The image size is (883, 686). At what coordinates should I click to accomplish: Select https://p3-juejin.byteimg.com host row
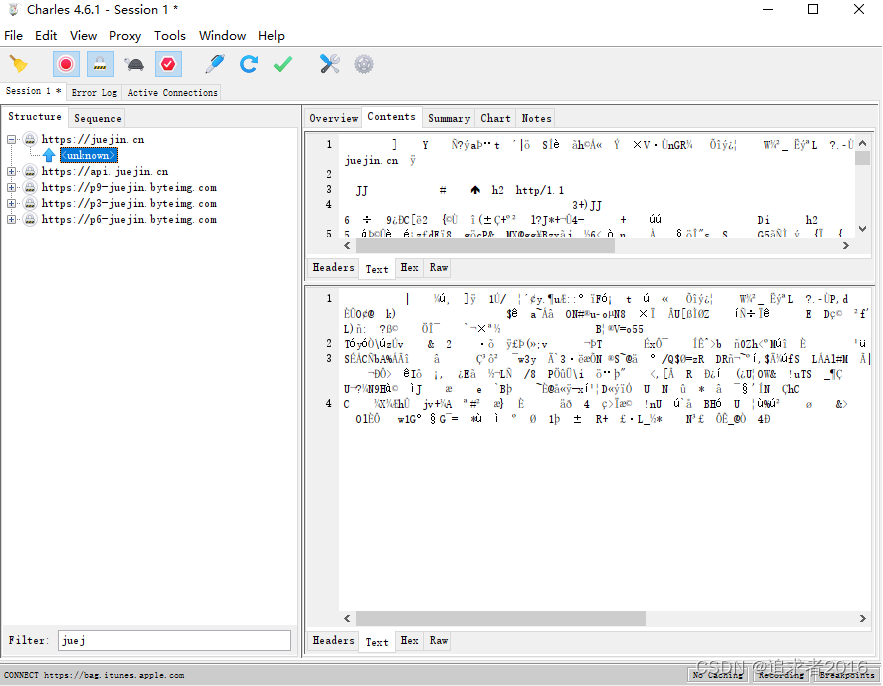[129, 203]
